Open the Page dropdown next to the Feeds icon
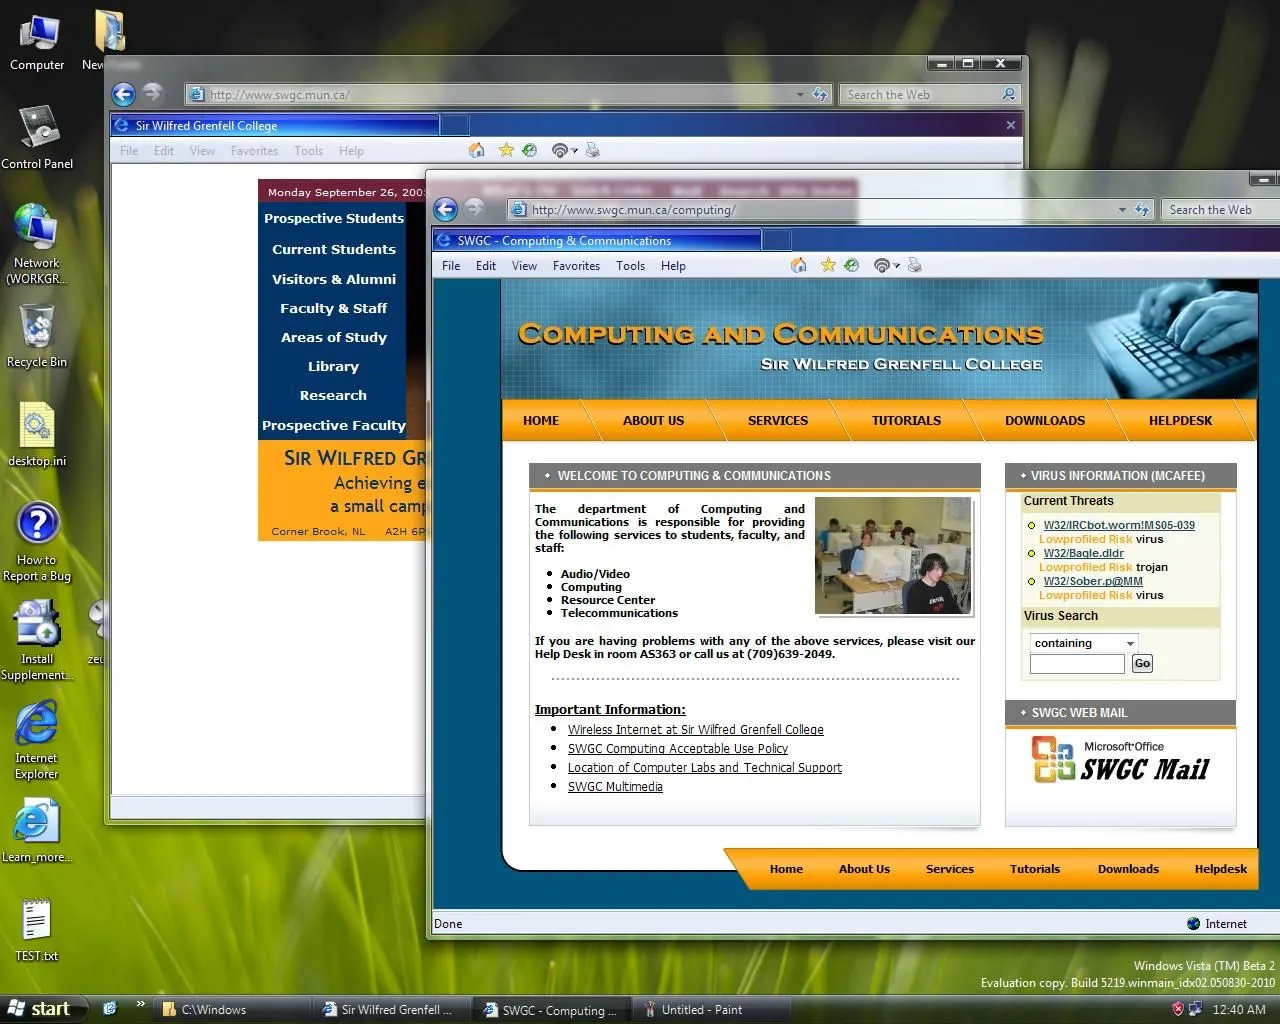 coord(898,265)
